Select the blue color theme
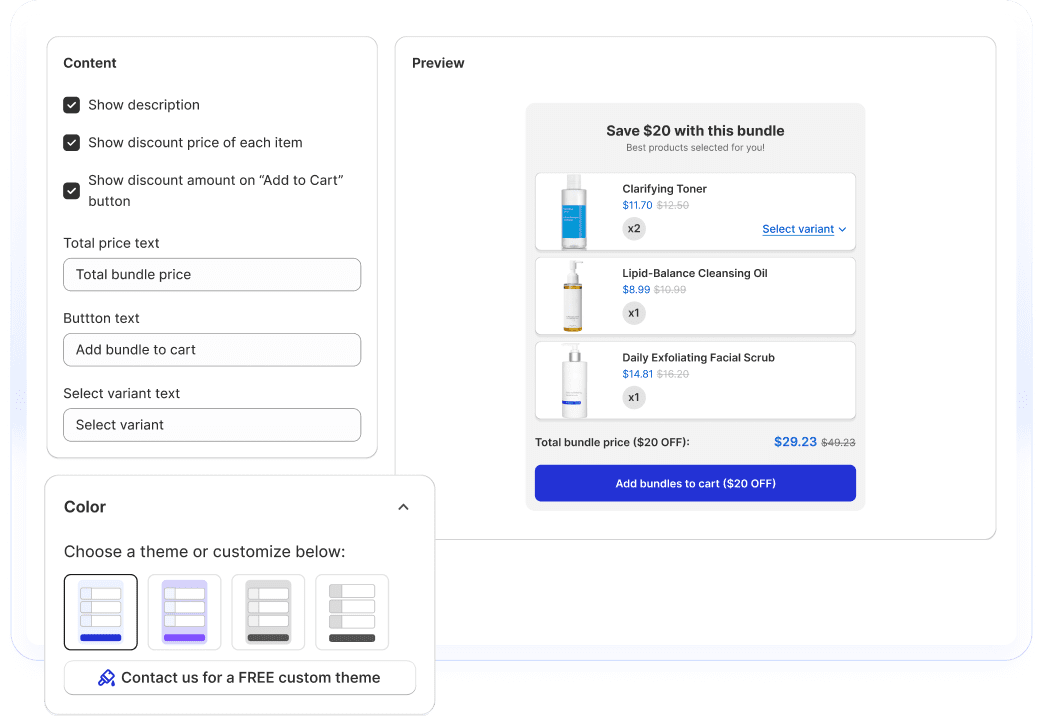Screen dimensions: 1043x717 point(100,612)
